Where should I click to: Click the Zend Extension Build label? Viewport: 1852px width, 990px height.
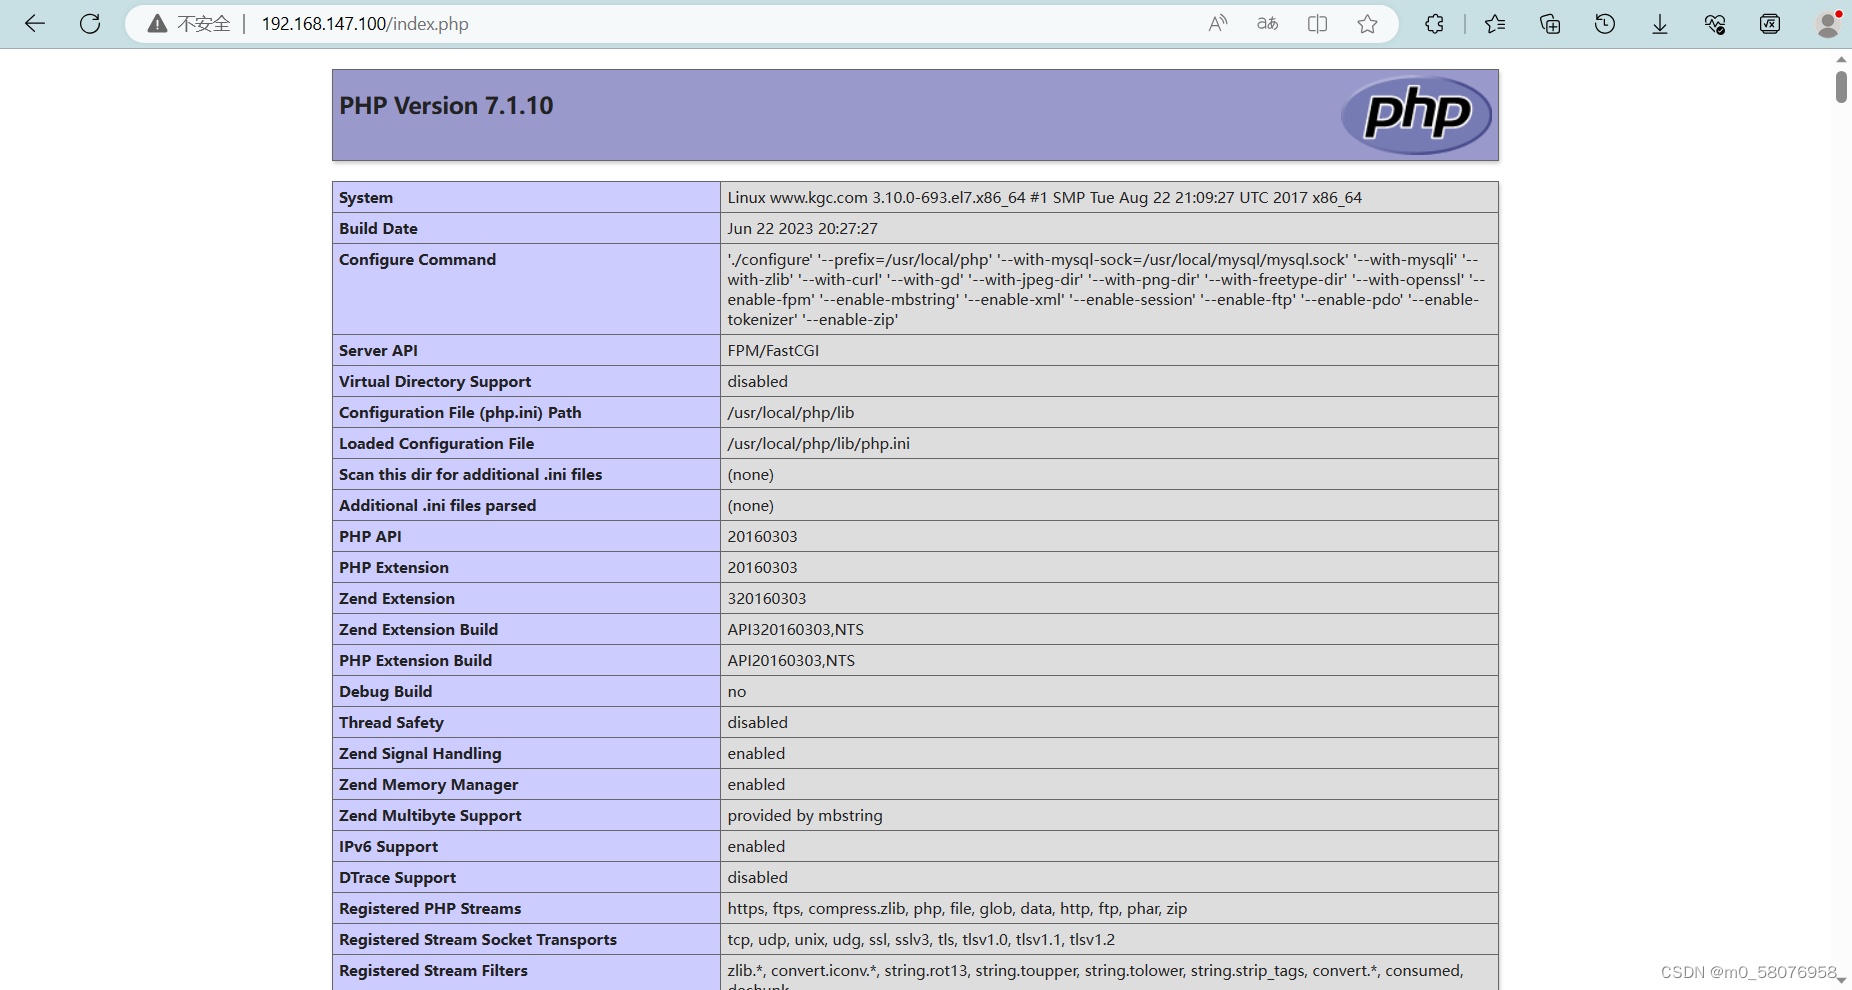tap(418, 630)
